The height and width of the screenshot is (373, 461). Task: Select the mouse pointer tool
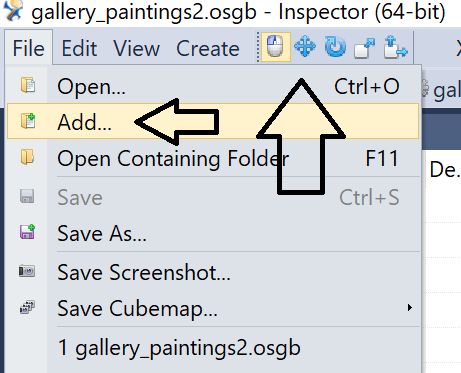tap(275, 47)
